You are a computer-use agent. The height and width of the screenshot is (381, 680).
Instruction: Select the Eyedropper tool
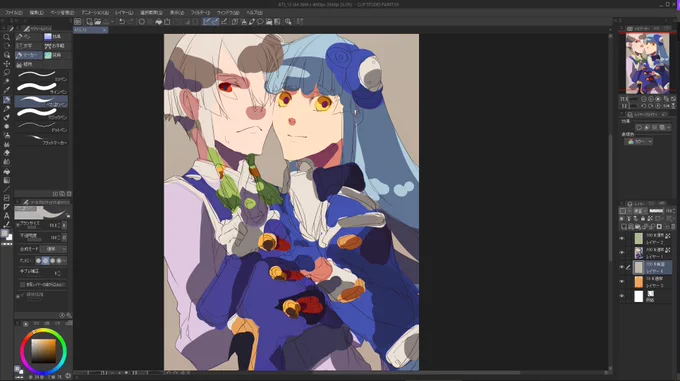pyautogui.click(x=7, y=91)
